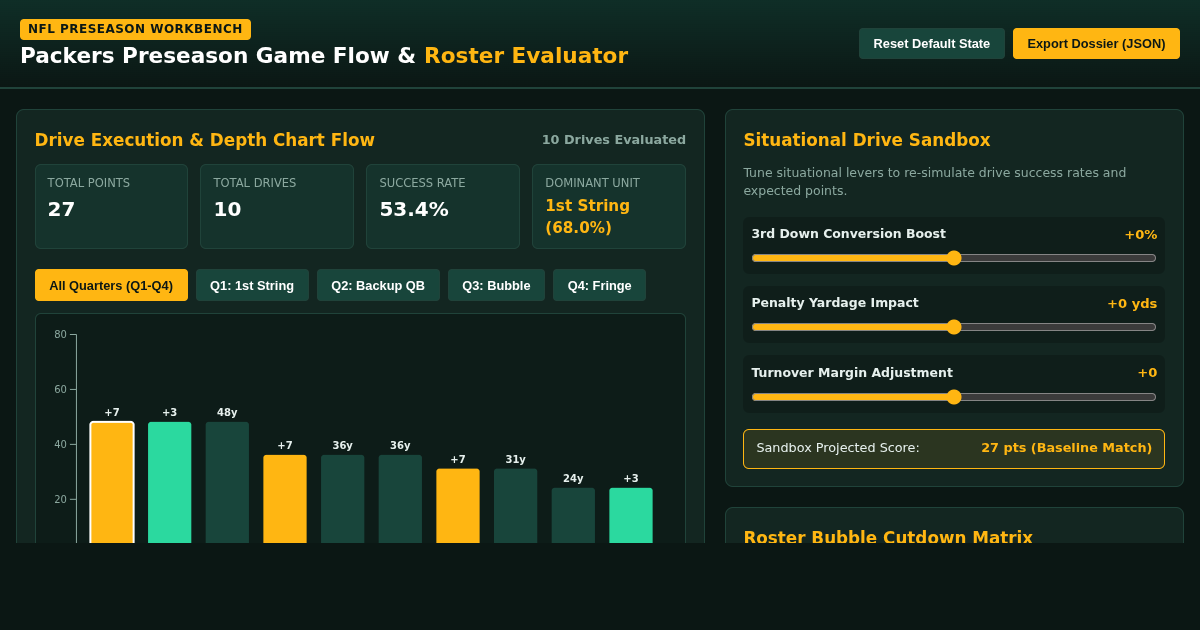The image size is (1200, 630).
Task: Click Situational Drive Sandbox heading
Action: (867, 140)
